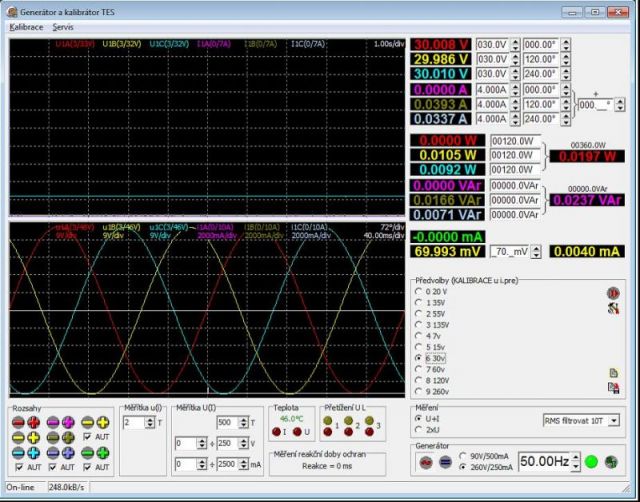Click the Reakce = 0 ms text
The width and height of the screenshot is (640, 502).
click(327, 466)
